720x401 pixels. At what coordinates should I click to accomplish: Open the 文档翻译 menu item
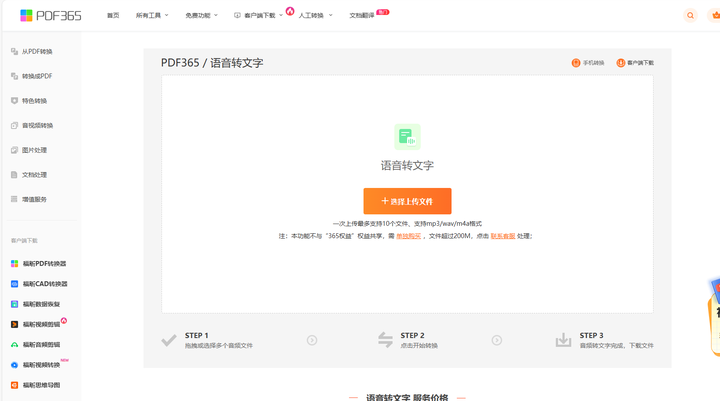tap(362, 16)
